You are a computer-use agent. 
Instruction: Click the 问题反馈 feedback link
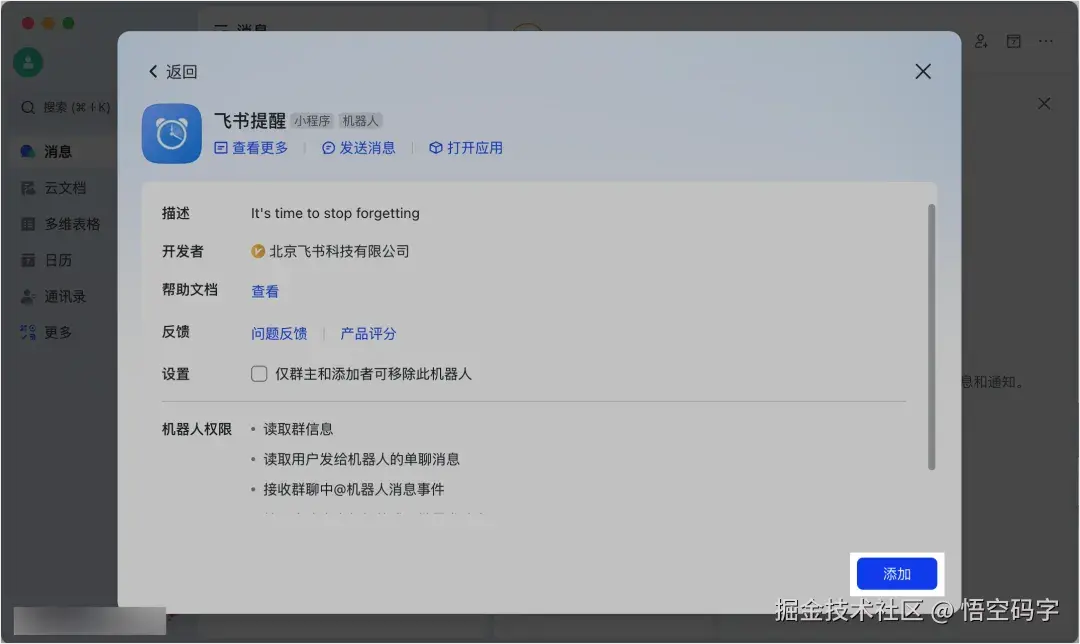click(279, 332)
